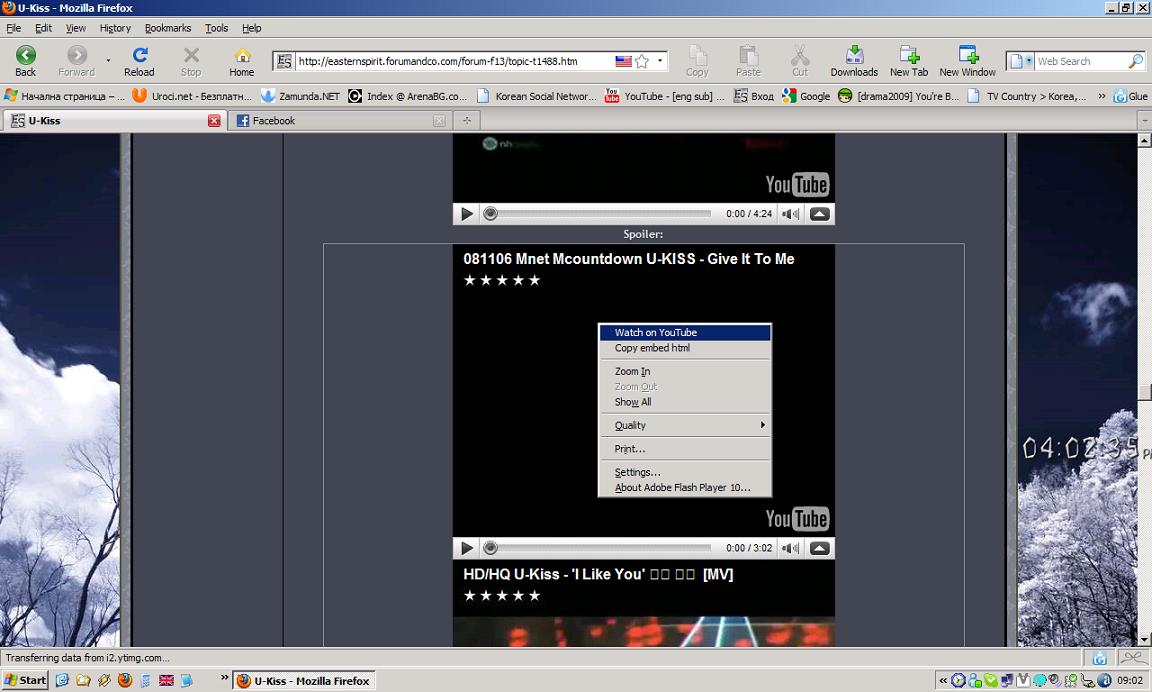Image resolution: width=1152 pixels, height=692 pixels.
Task: Open Settings... from context menu
Action: [685, 472]
